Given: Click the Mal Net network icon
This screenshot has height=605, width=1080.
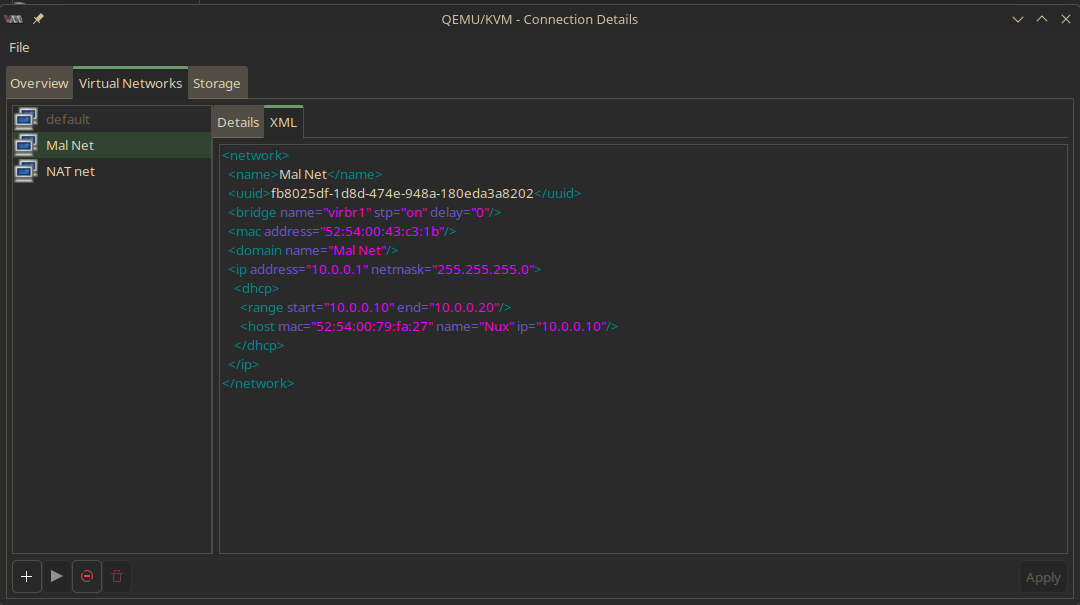Looking at the screenshot, I should 26,145.
